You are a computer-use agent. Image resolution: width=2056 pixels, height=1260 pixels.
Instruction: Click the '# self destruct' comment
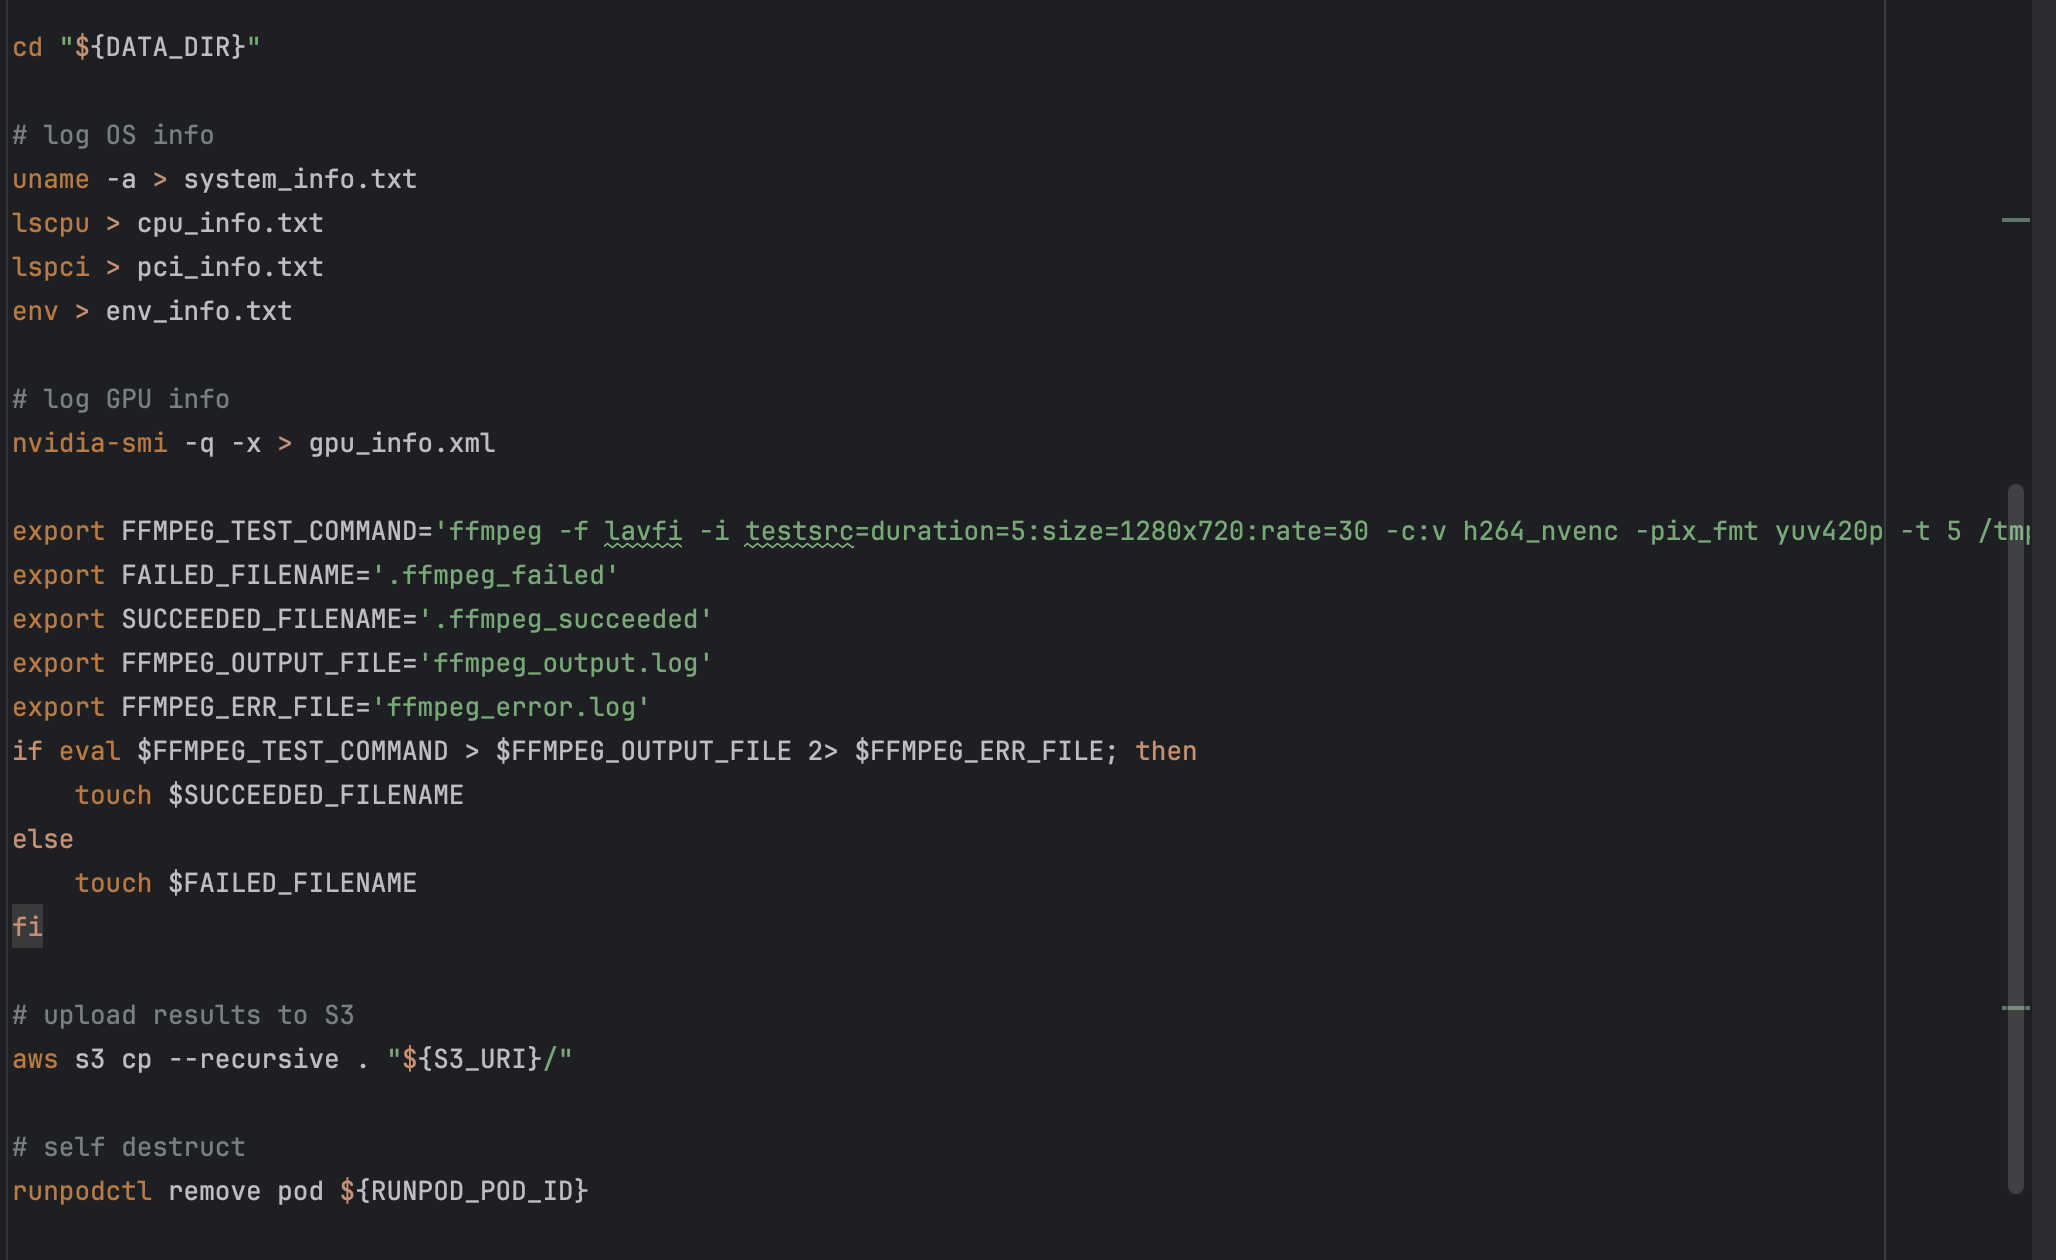(x=129, y=1147)
